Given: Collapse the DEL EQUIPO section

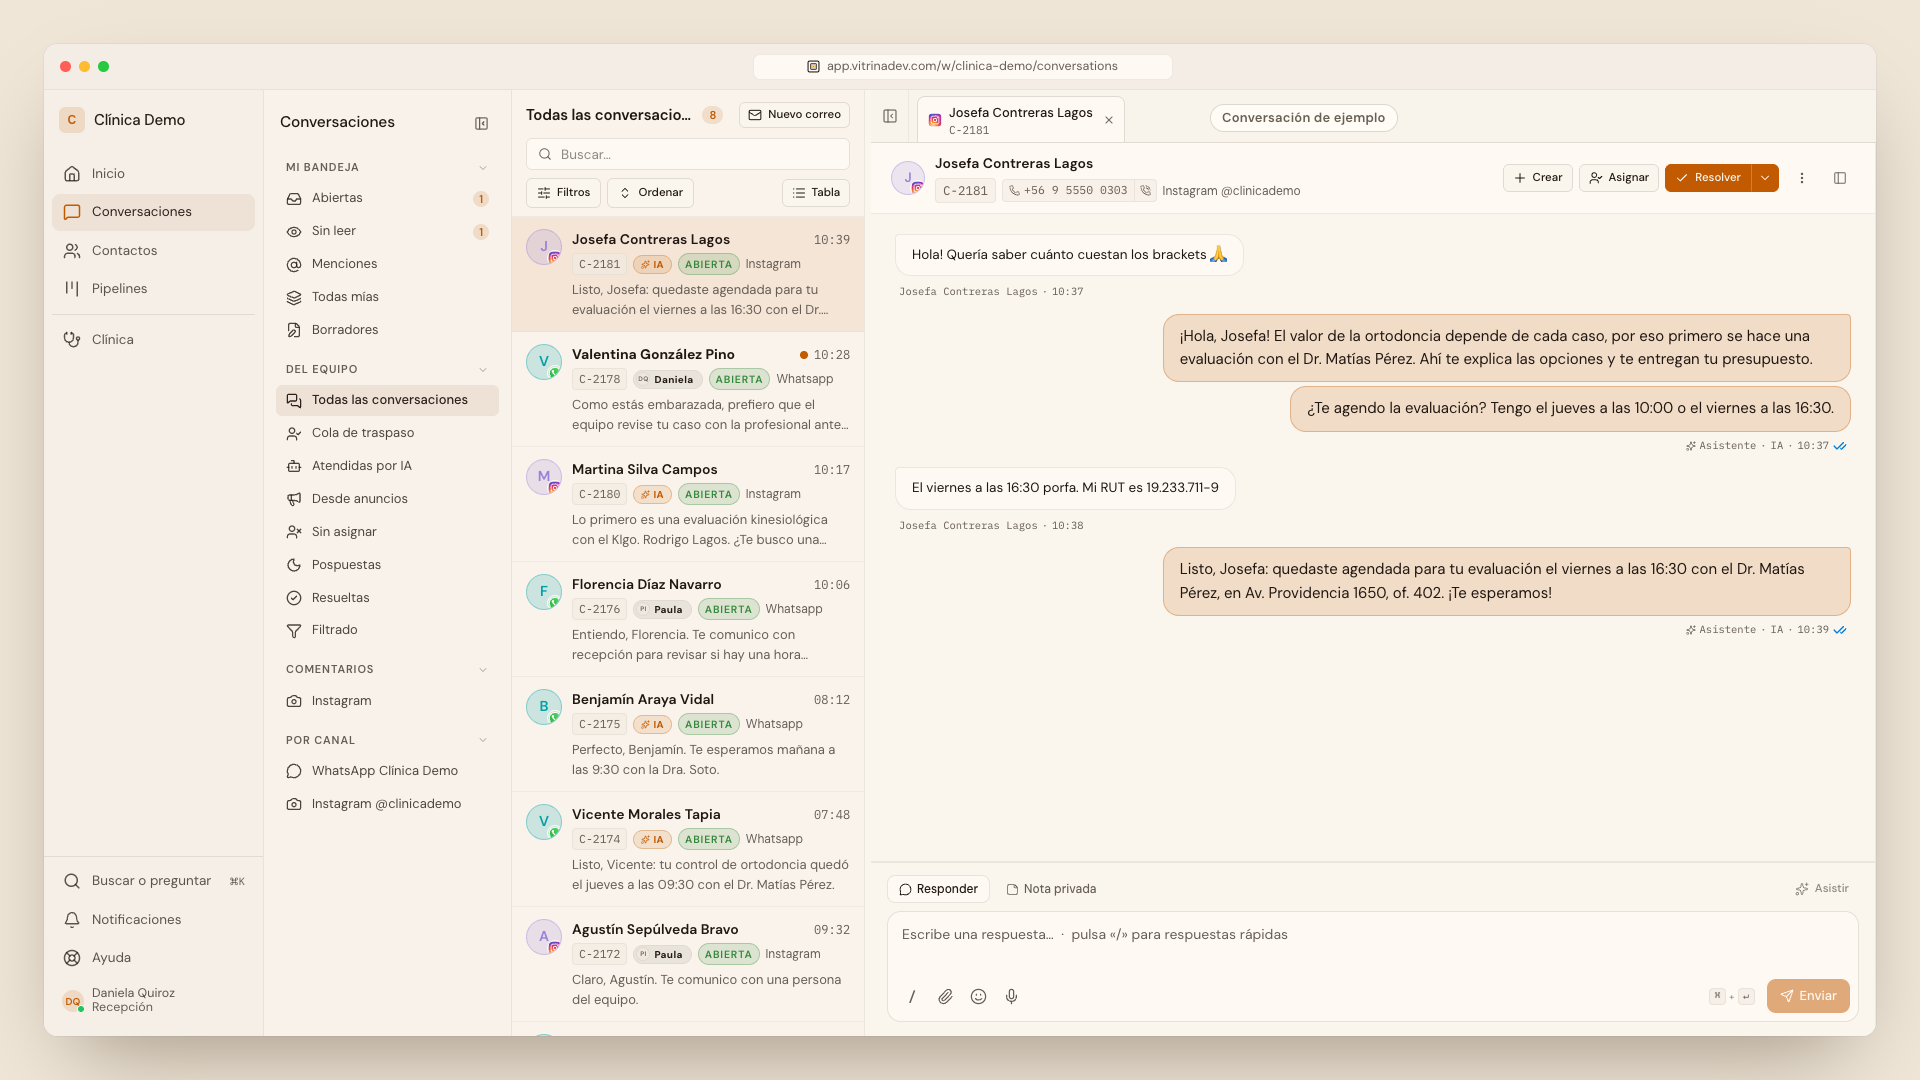Looking at the screenshot, I should (483, 370).
